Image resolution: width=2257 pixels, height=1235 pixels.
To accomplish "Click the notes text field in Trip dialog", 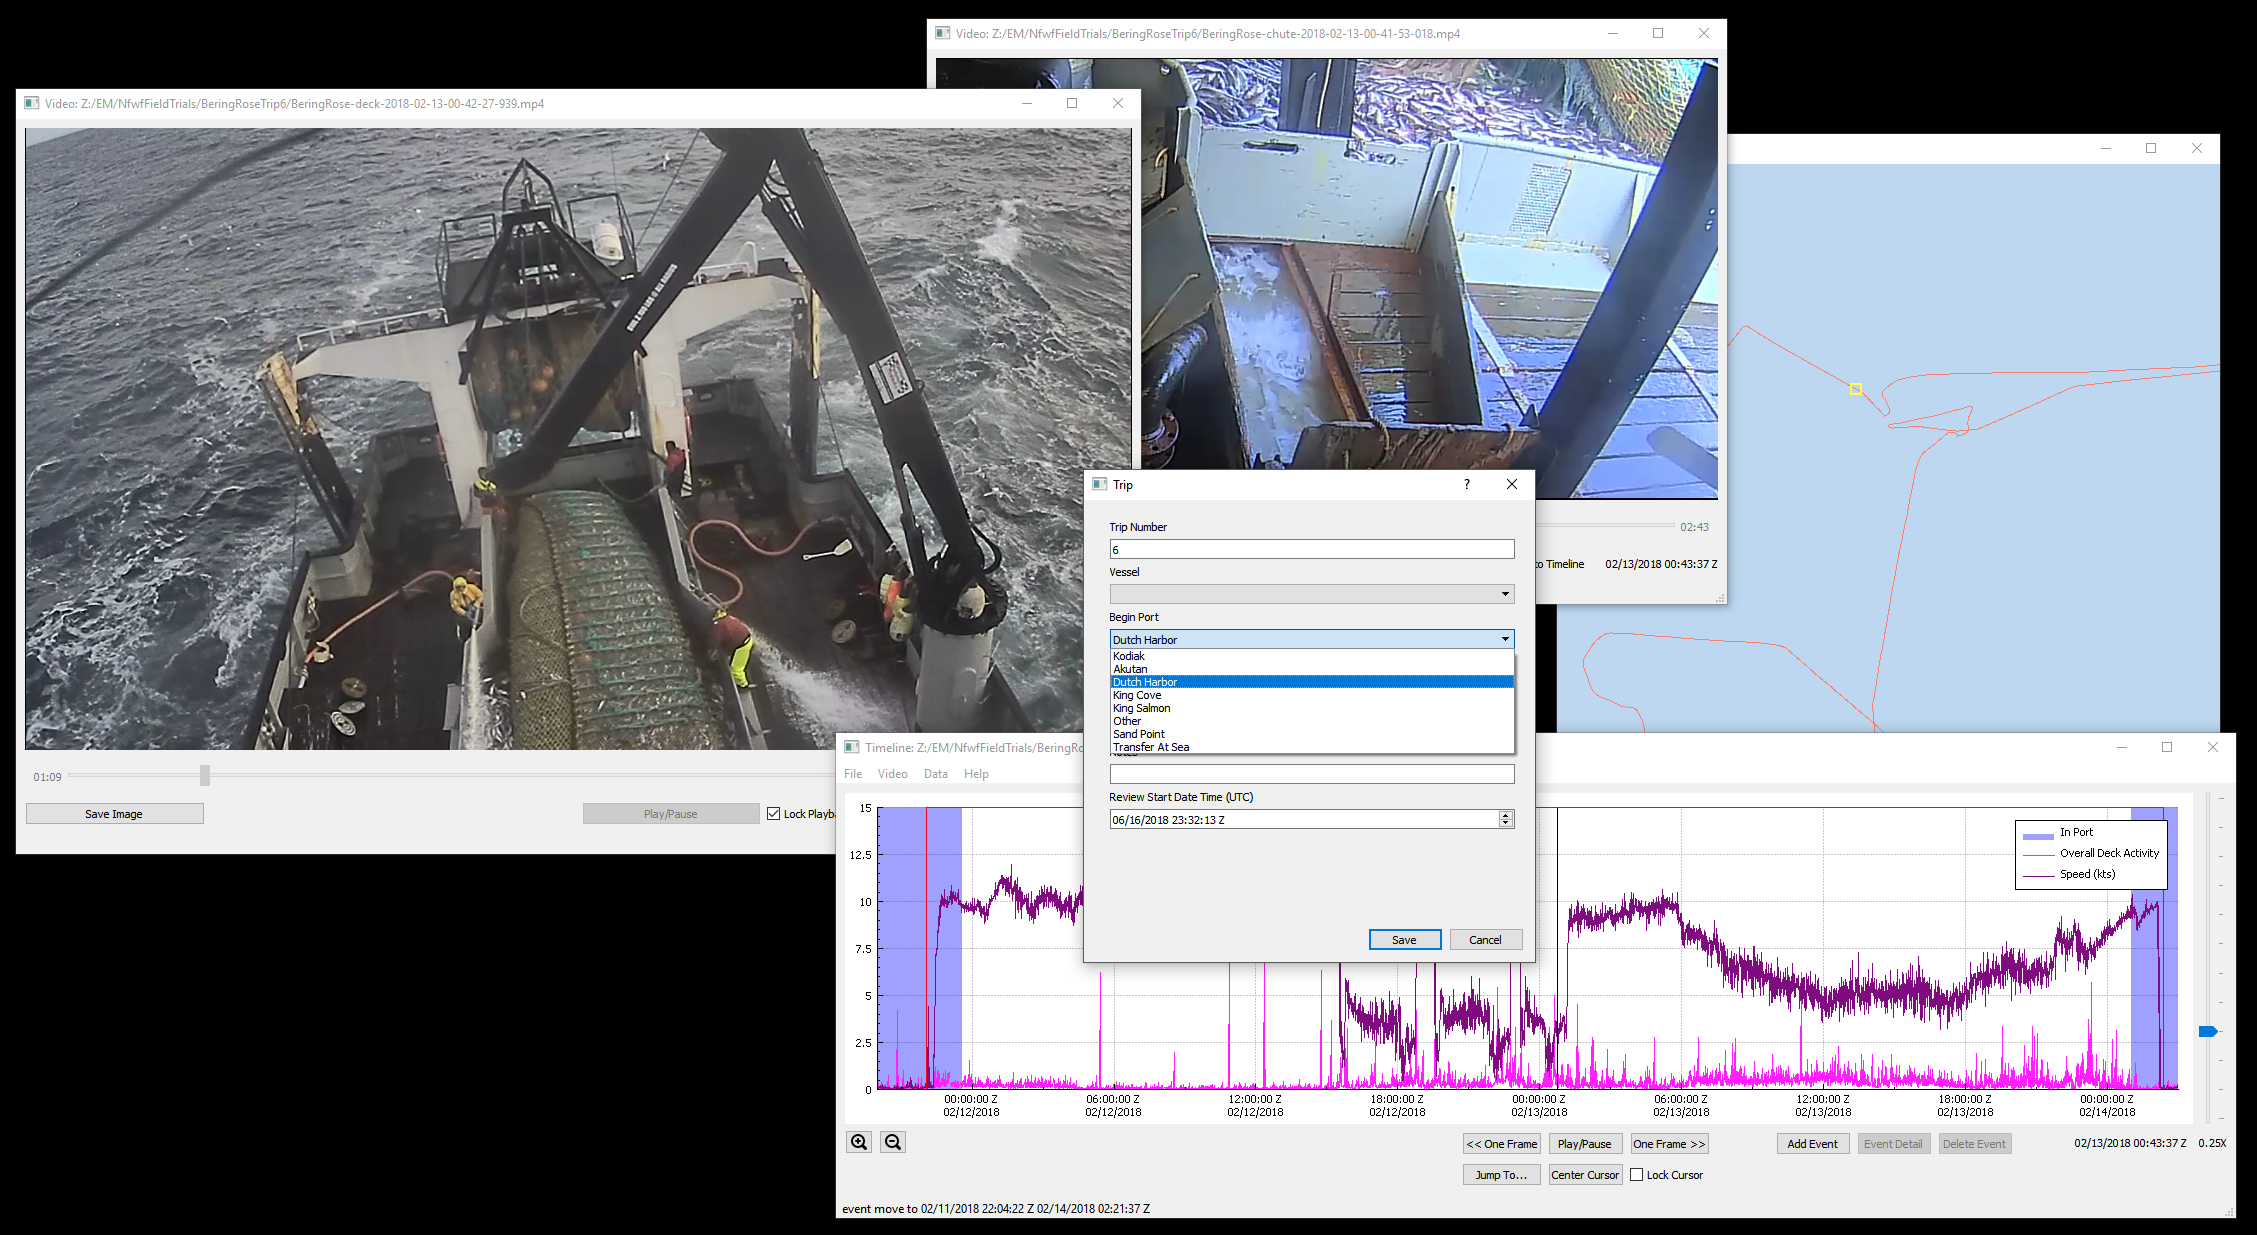I will click(1312, 774).
